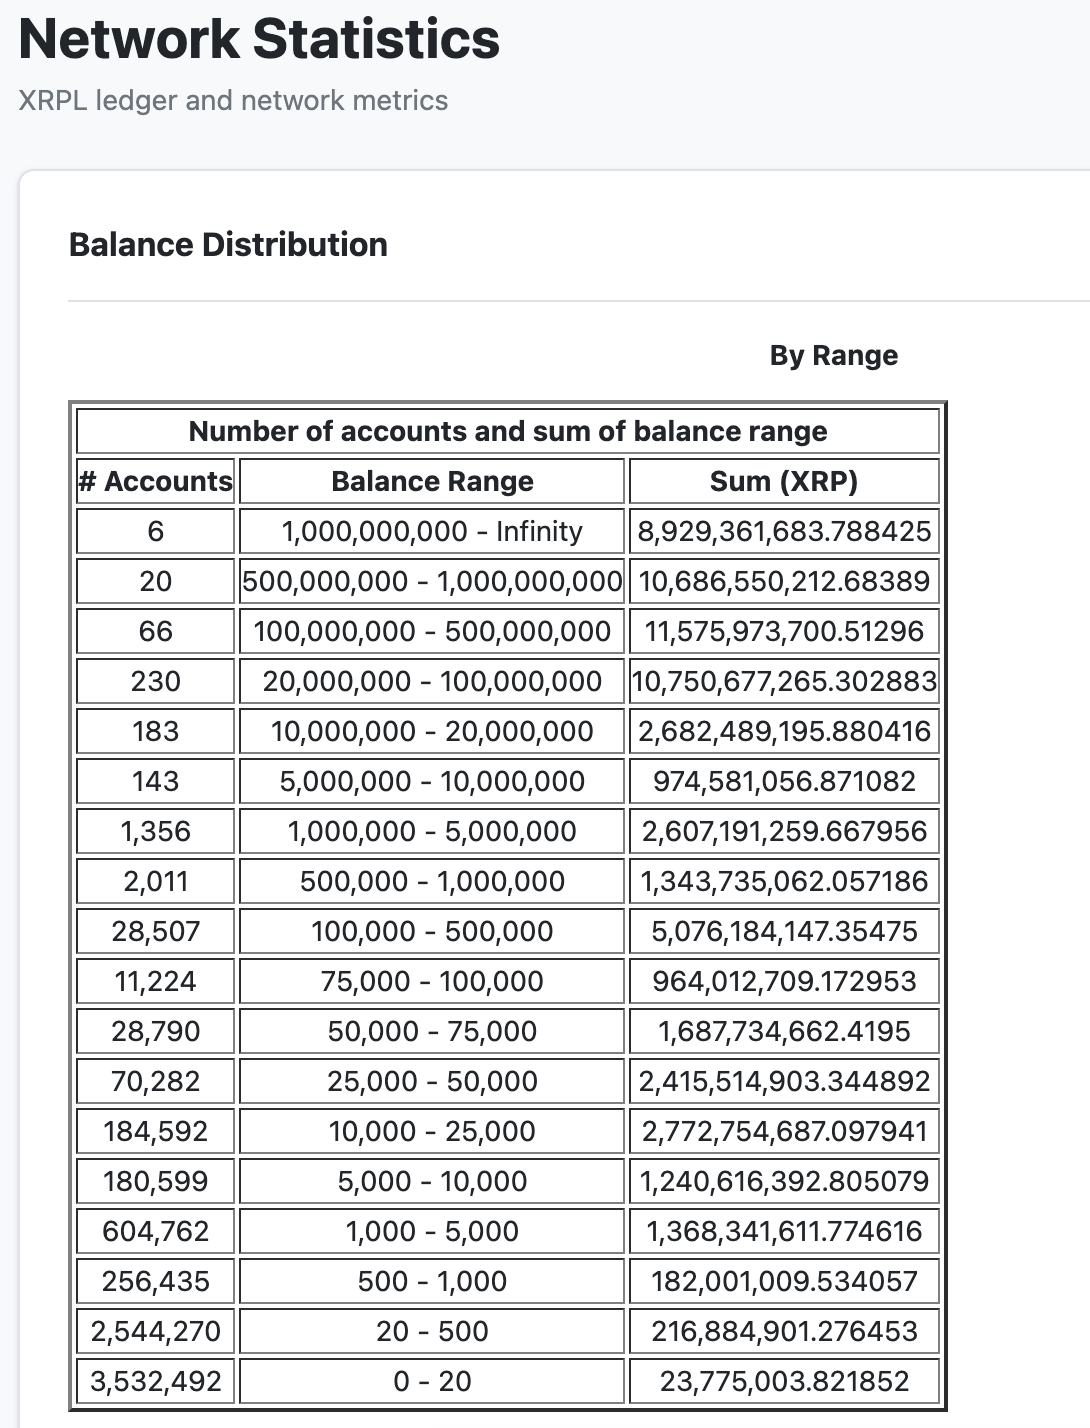The width and height of the screenshot is (1090, 1428).
Task: Click the Balance Range column header
Action: pyautogui.click(x=432, y=481)
